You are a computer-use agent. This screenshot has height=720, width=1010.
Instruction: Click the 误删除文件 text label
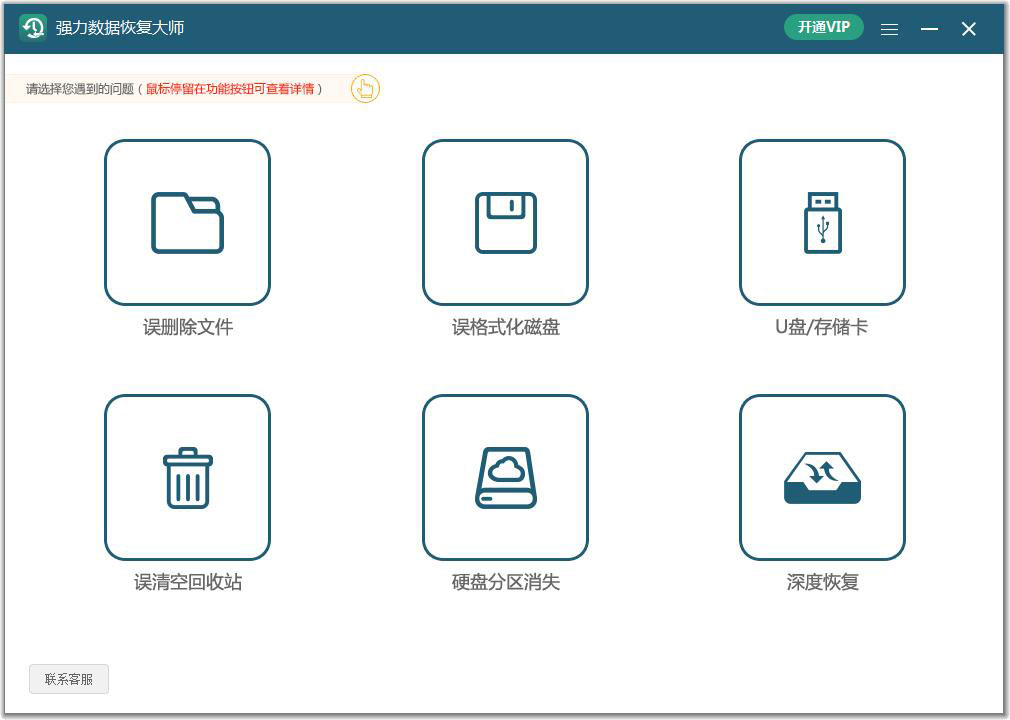pyautogui.click(x=187, y=326)
